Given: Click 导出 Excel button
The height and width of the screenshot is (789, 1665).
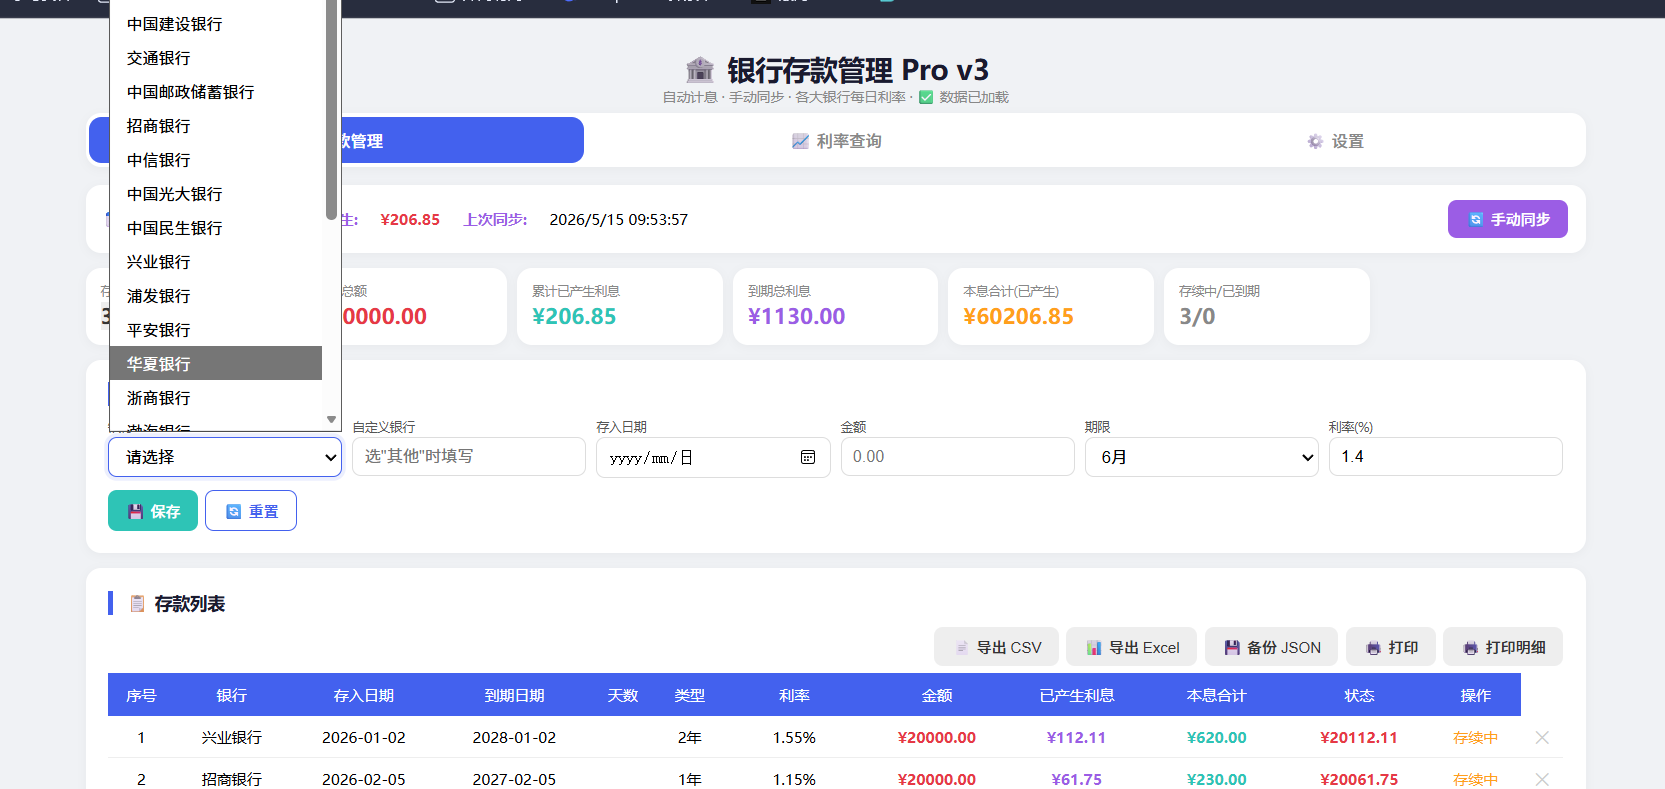Looking at the screenshot, I should click(1133, 647).
